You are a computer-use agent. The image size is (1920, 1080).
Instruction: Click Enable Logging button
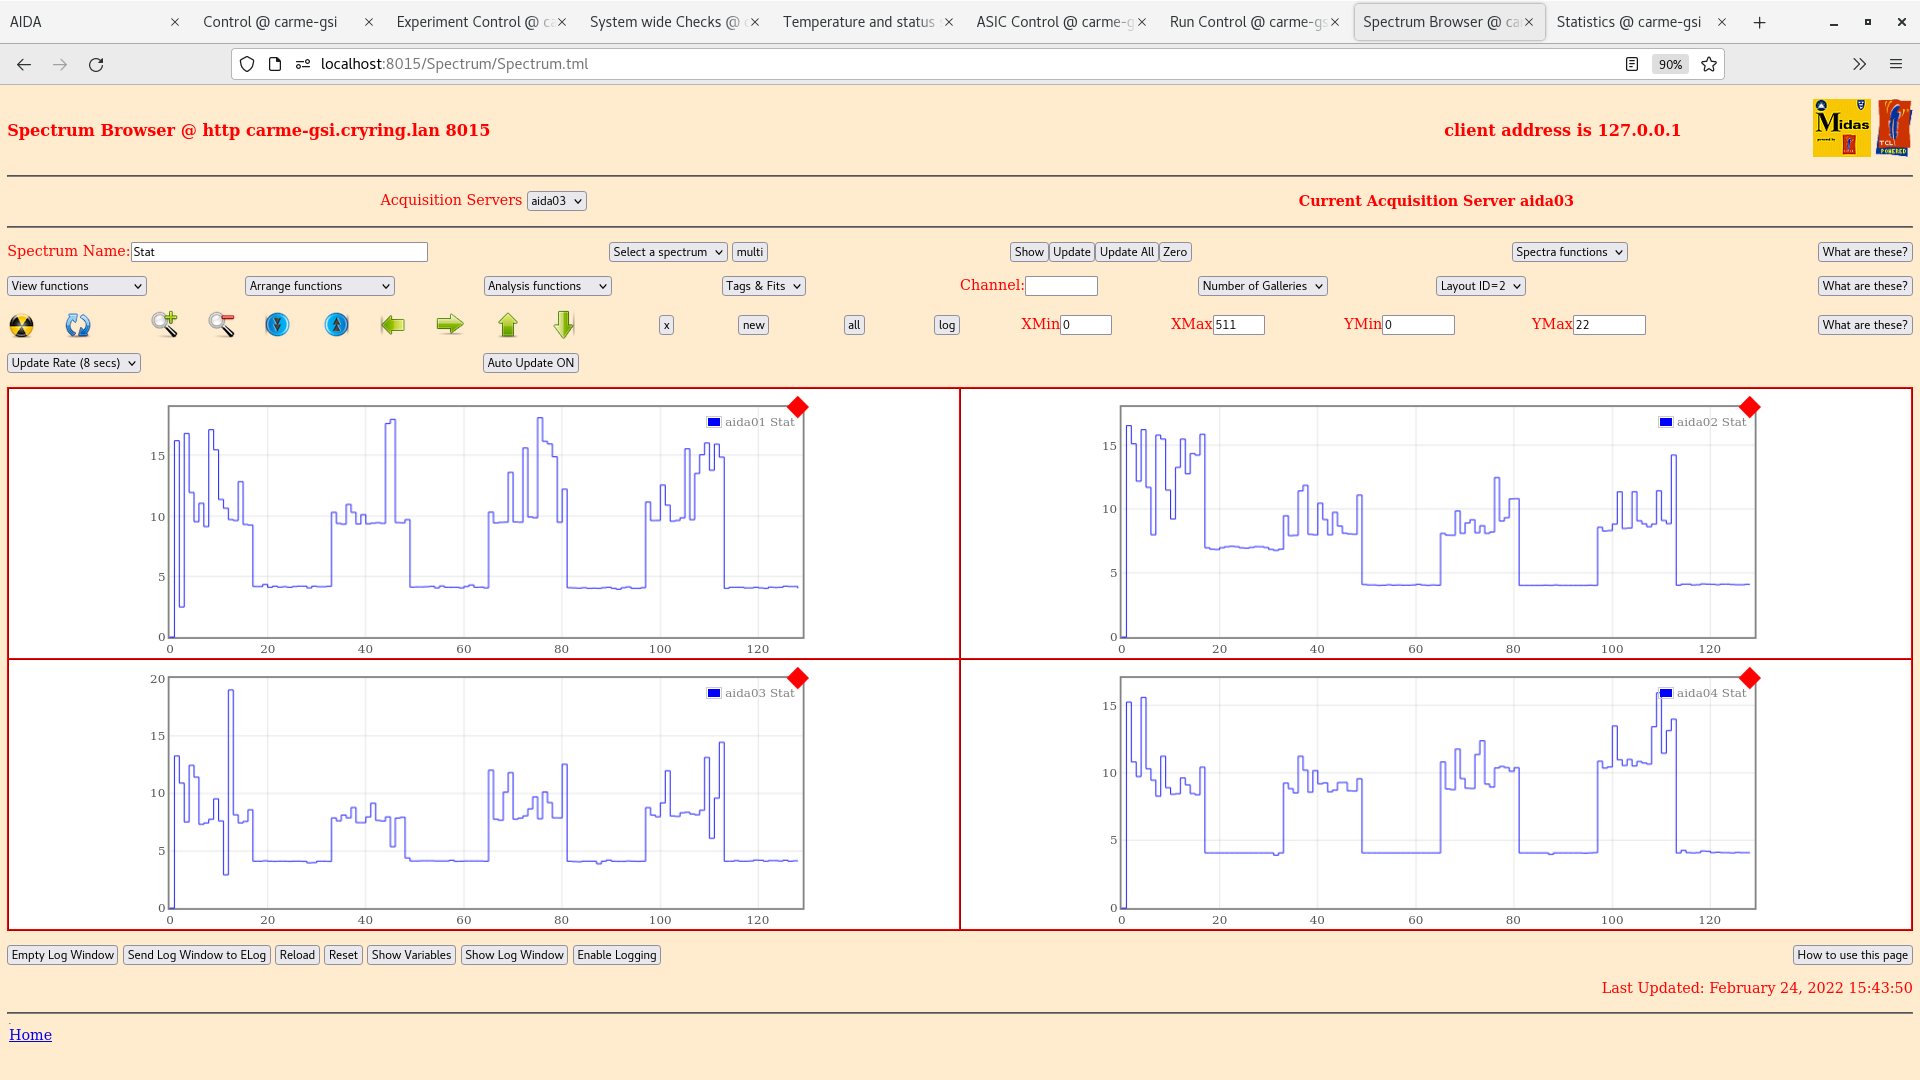(616, 955)
